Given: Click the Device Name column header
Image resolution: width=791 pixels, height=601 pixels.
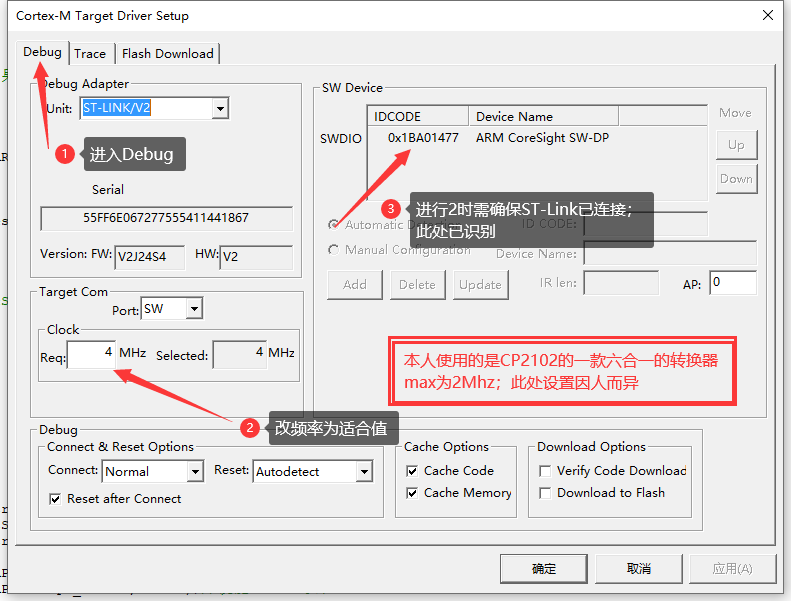Looking at the screenshot, I should tap(543, 117).
